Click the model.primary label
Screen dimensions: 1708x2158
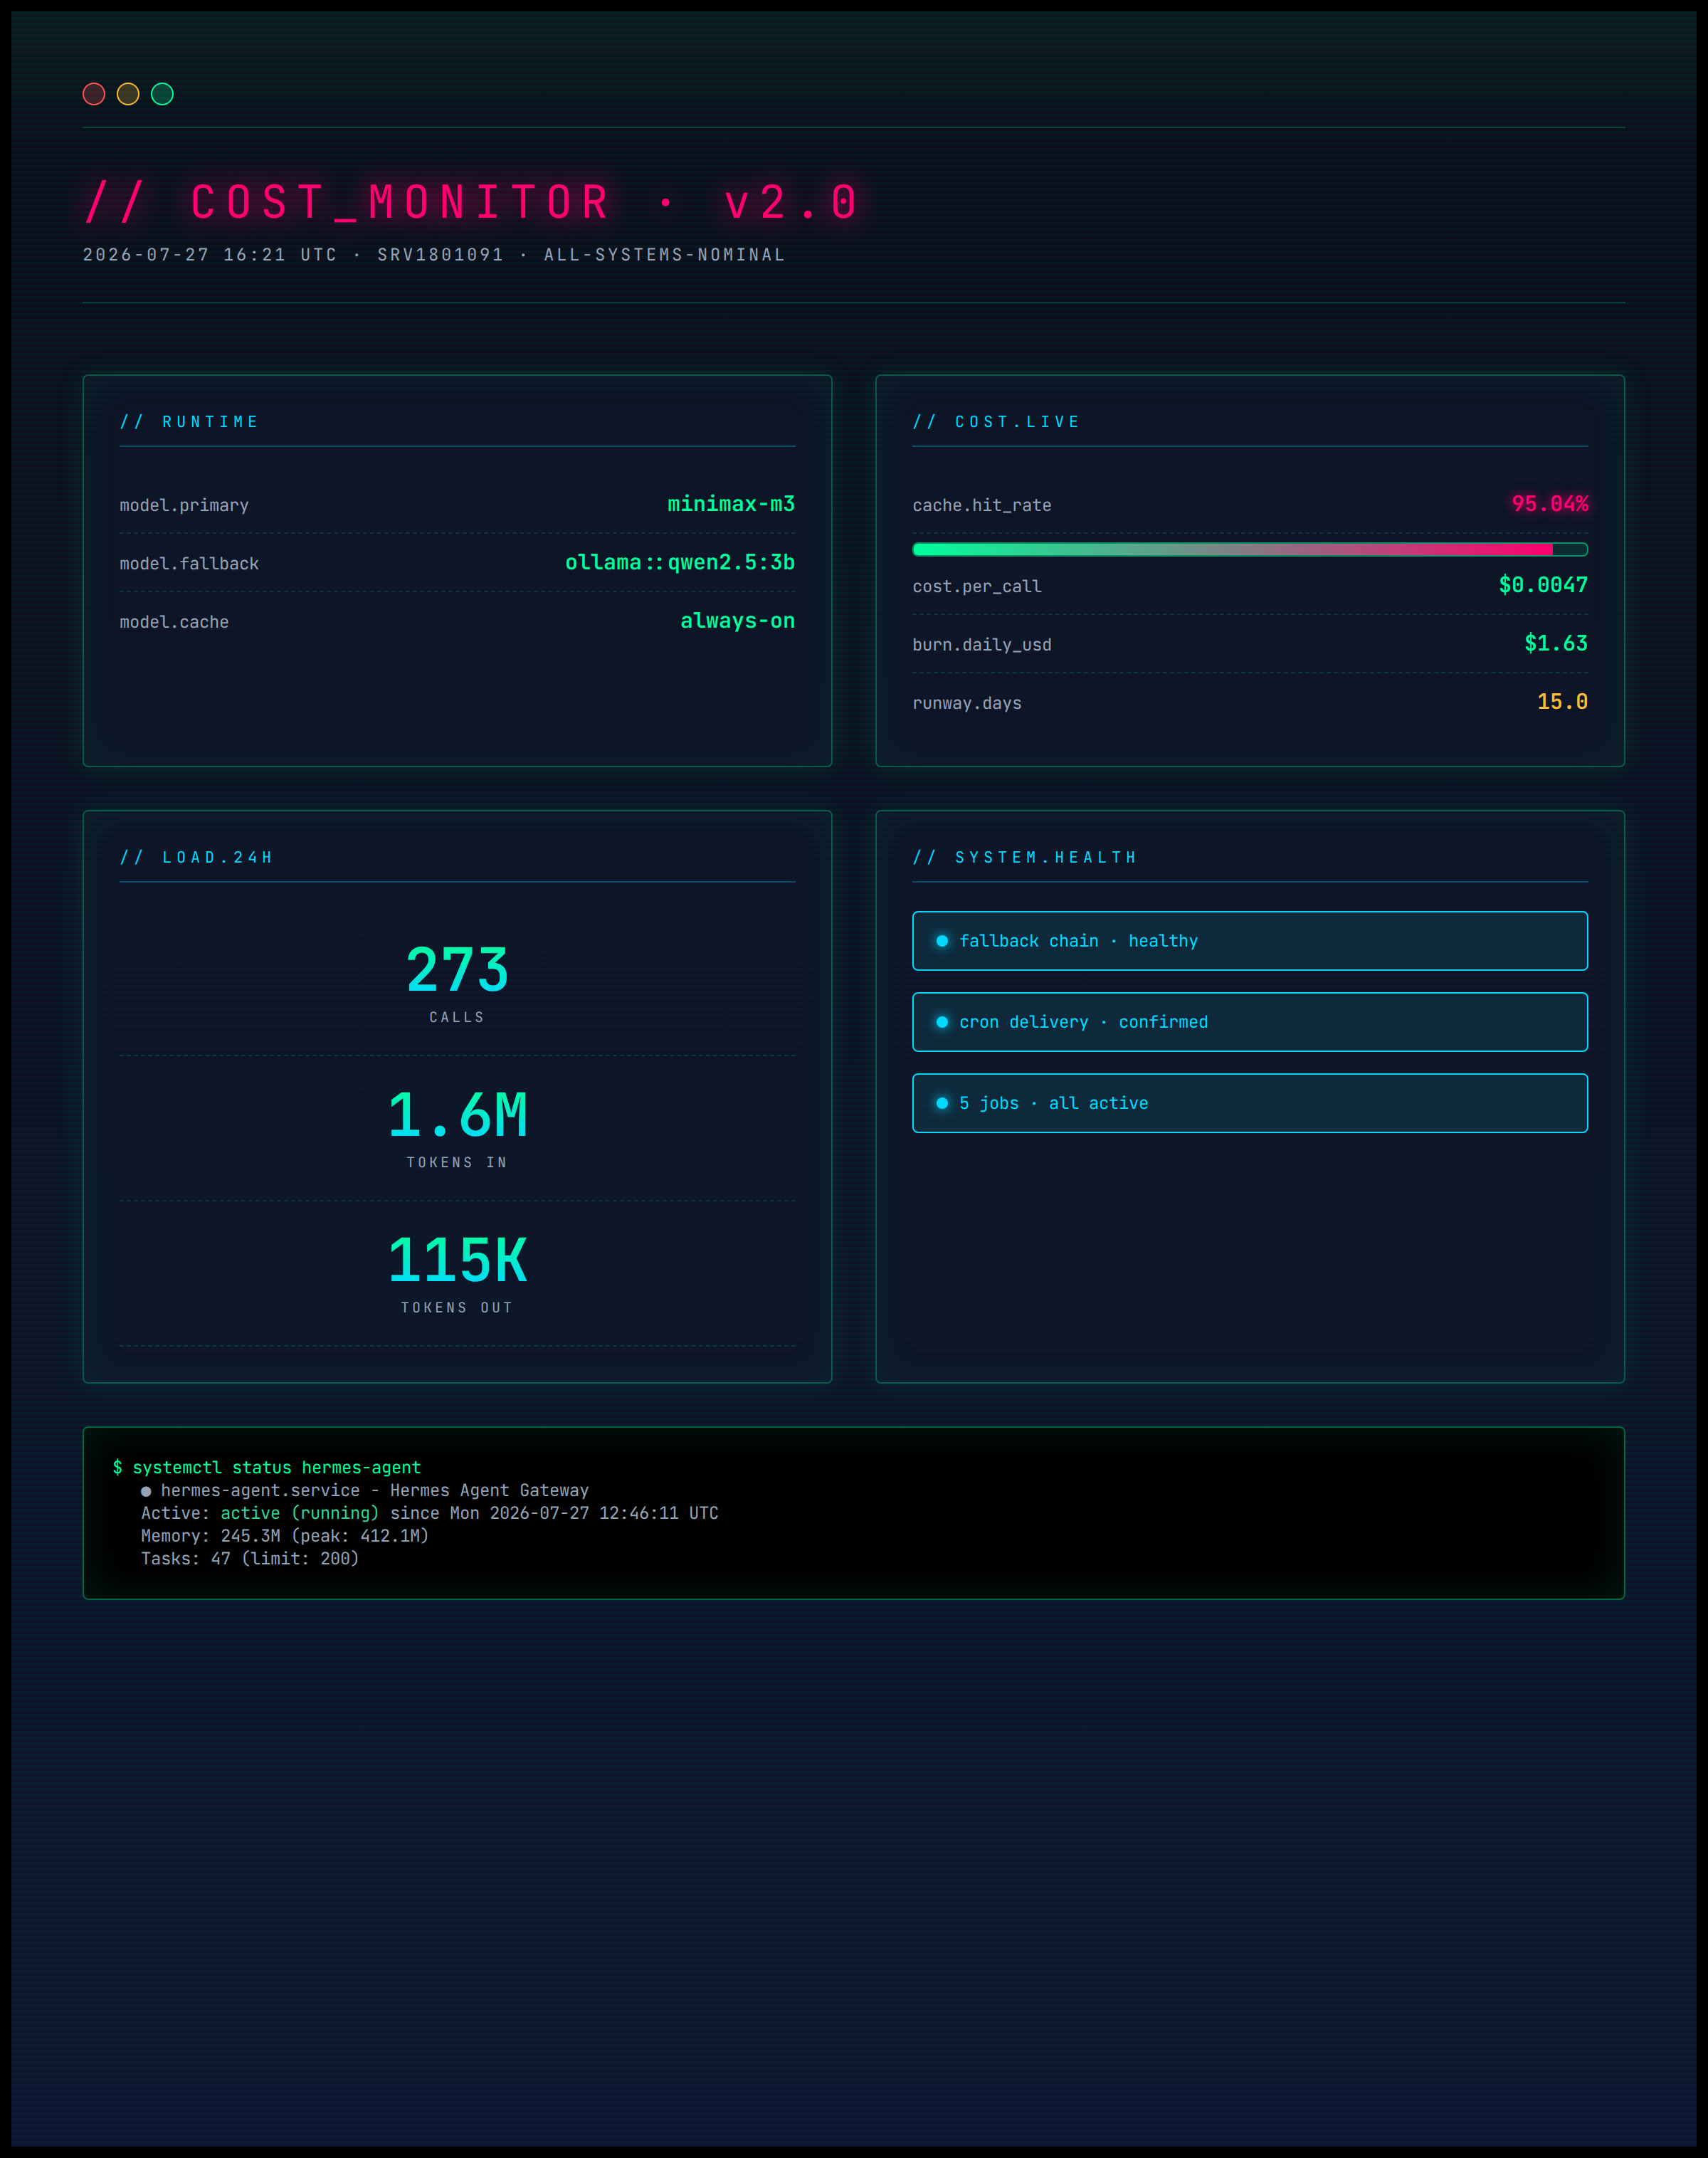click(184, 505)
